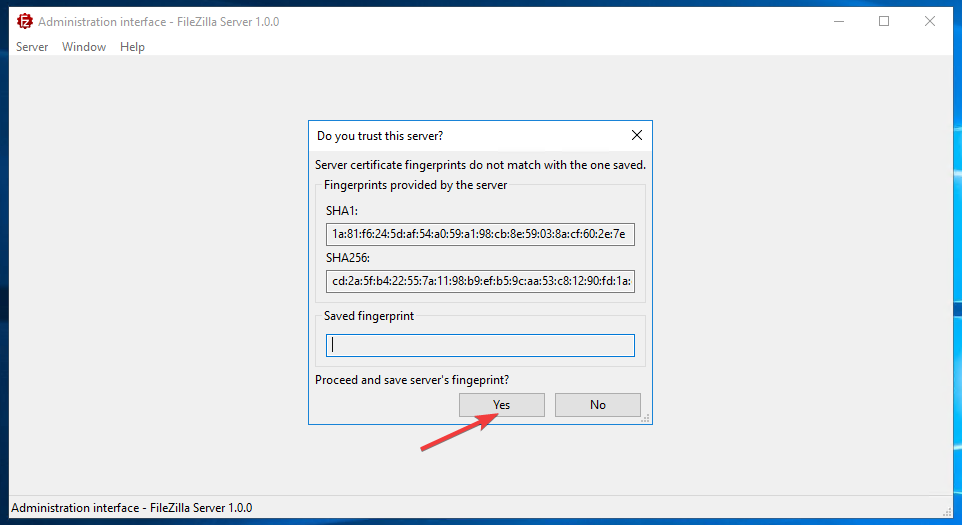
Task: Click the 'Saved fingerprint' group label
Action: pyautogui.click(x=369, y=316)
